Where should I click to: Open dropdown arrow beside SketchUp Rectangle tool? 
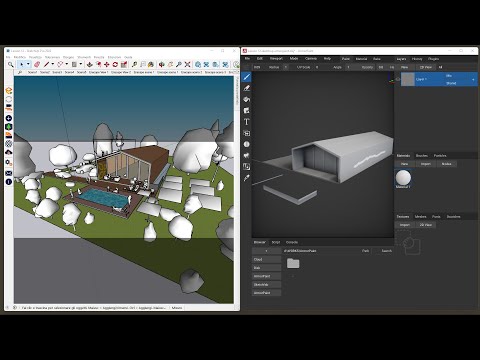(x=81, y=64)
